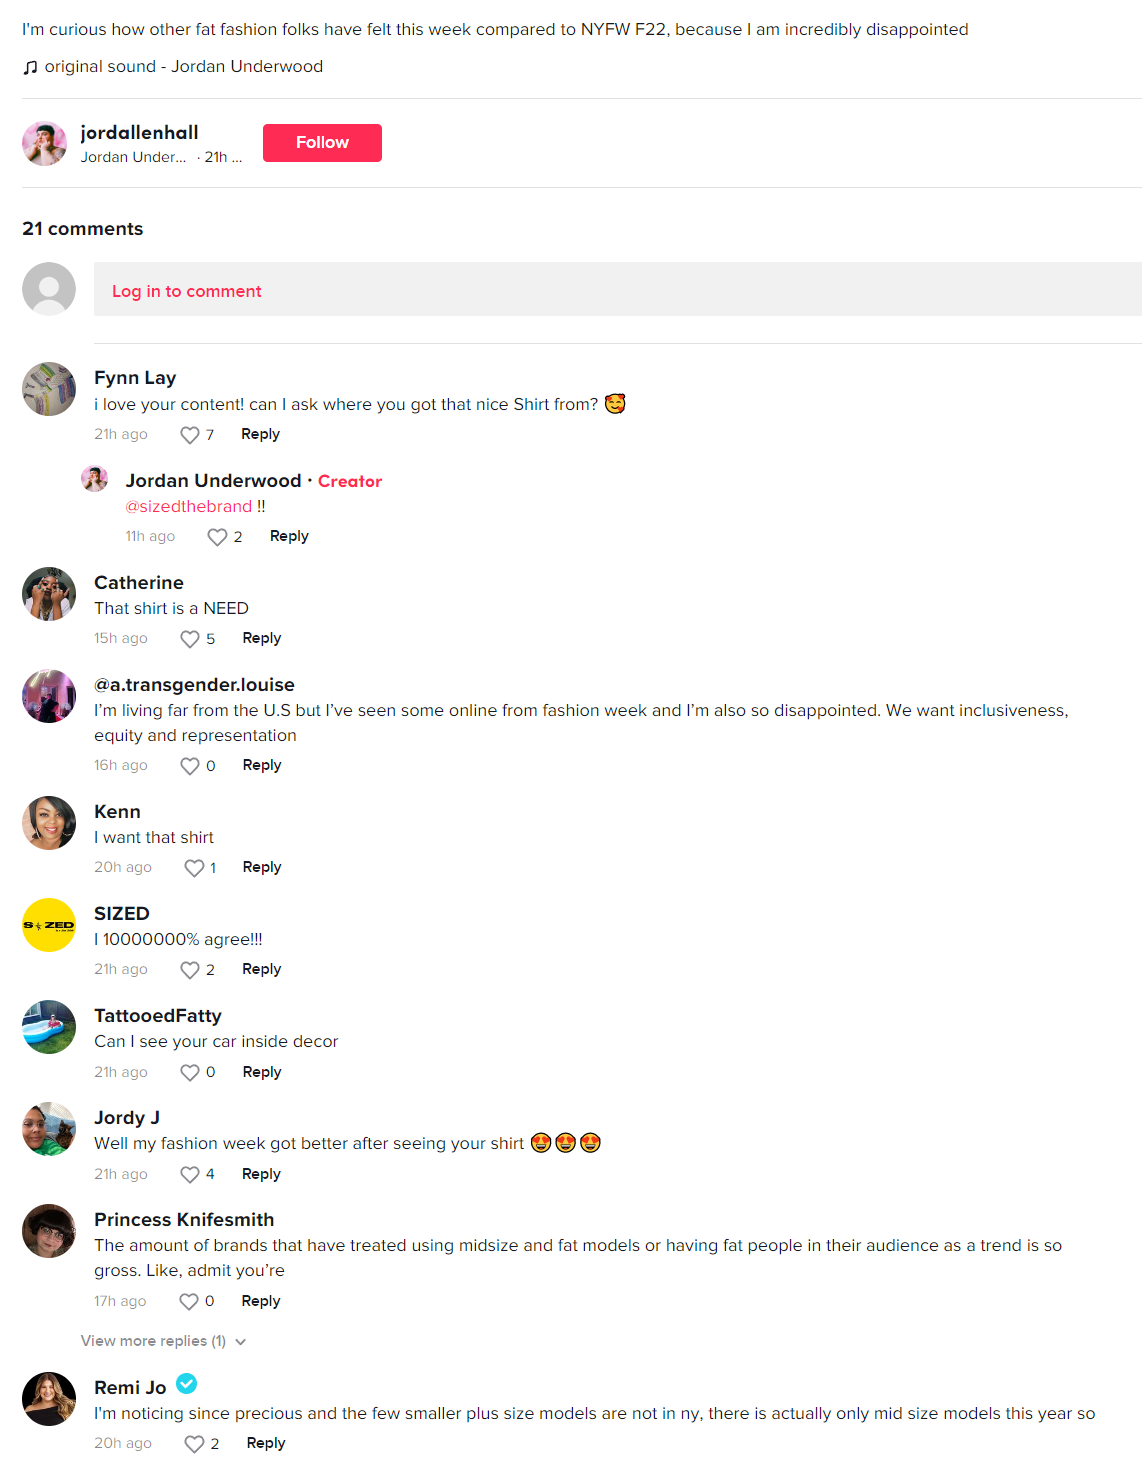This screenshot has width=1142, height=1472.
Task: Like Catherine's comment about the shirt
Action: coord(190,639)
